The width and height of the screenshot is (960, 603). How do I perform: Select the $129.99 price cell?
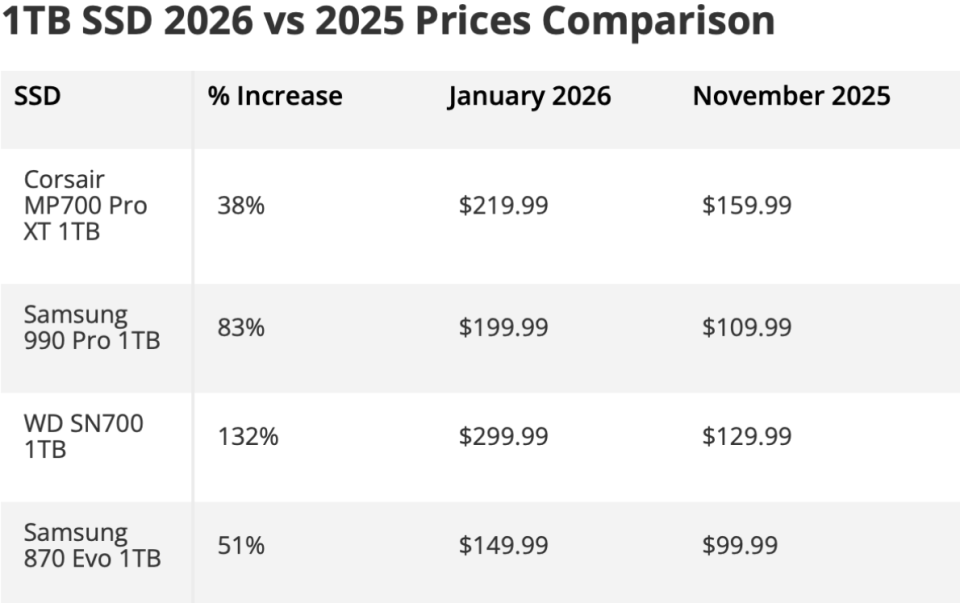[x=747, y=436]
